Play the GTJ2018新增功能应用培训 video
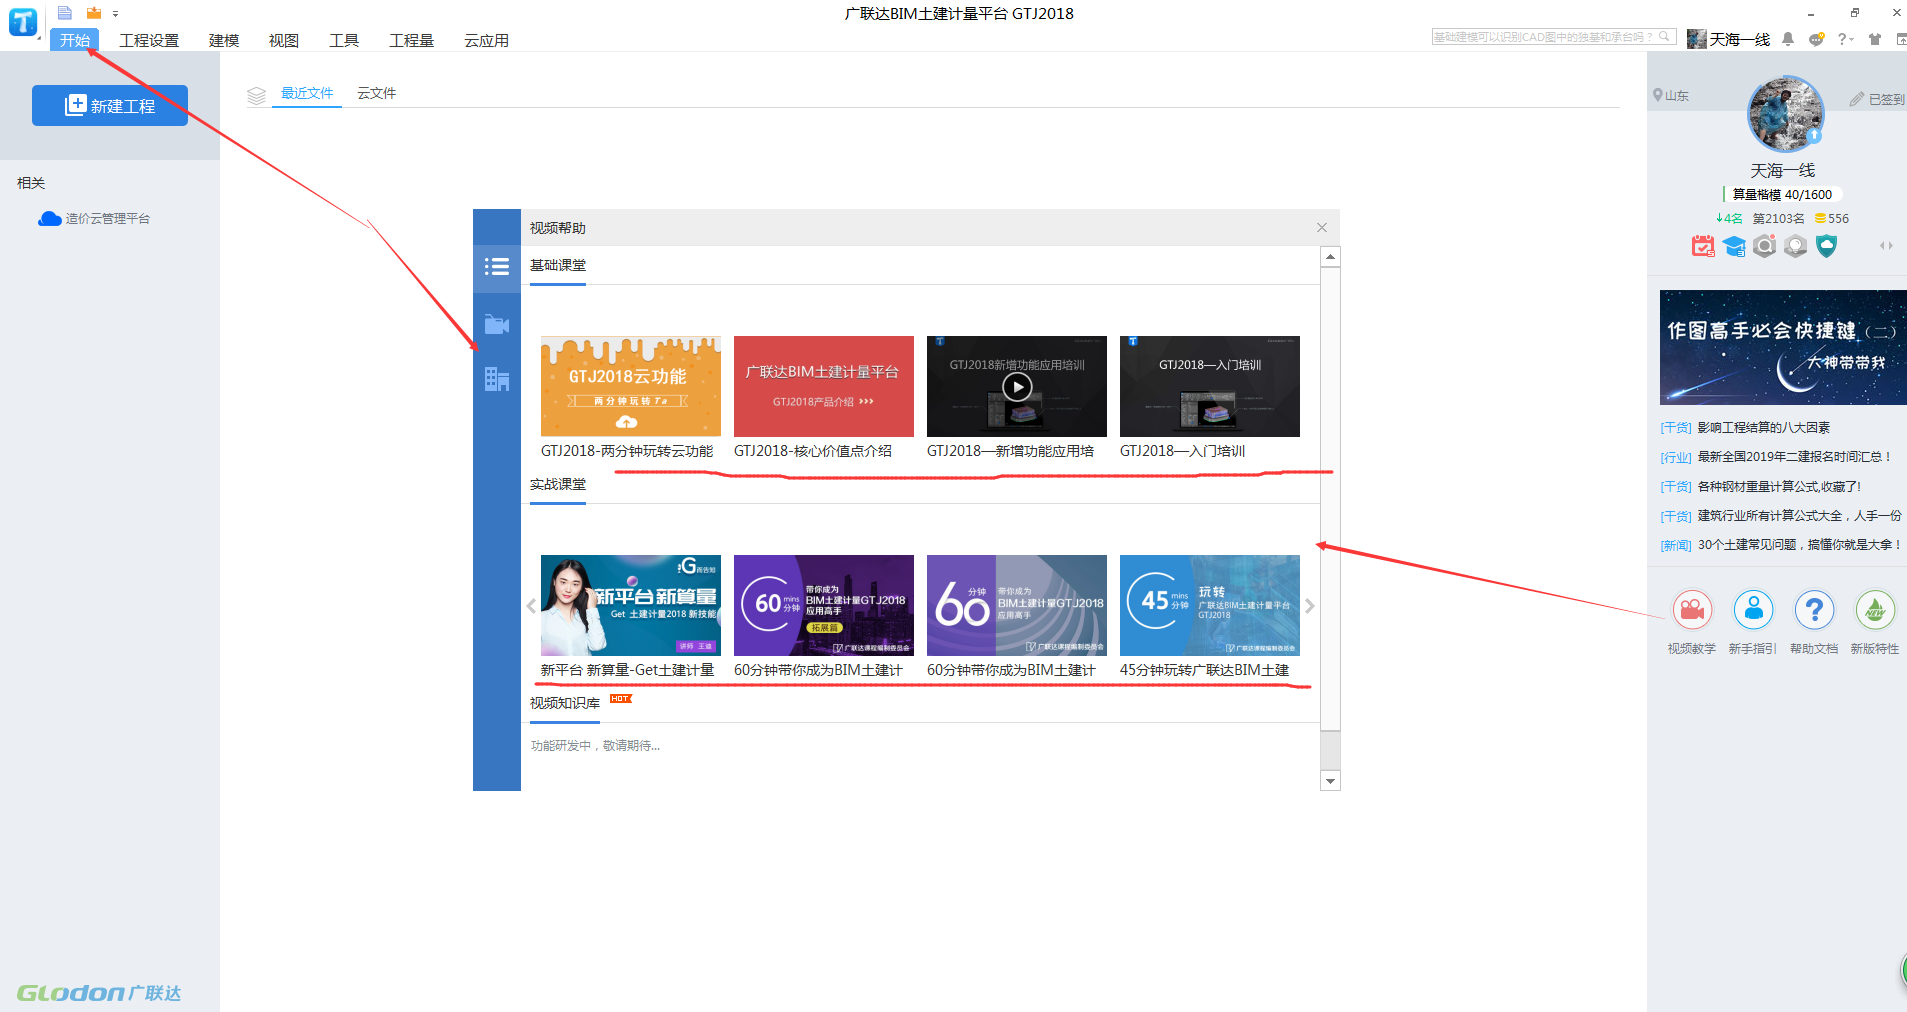The image size is (1907, 1012). click(1017, 386)
